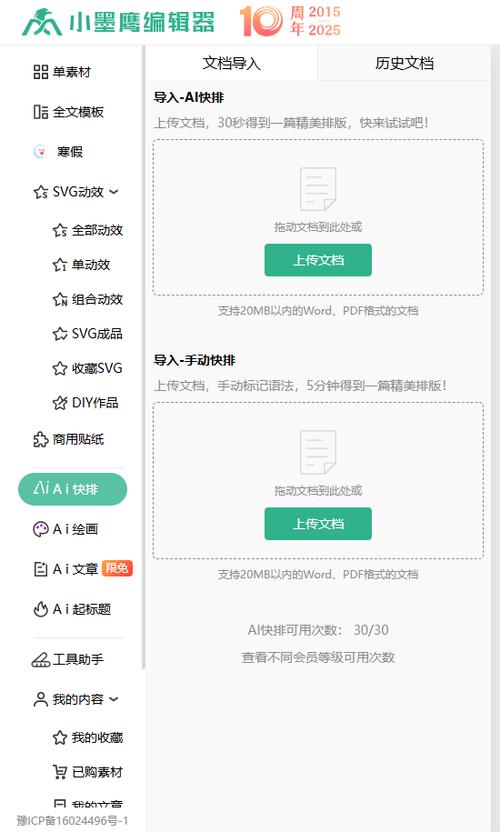500x832 pixels.
Task: Click the Ai文章 document icon
Action: click(41, 569)
